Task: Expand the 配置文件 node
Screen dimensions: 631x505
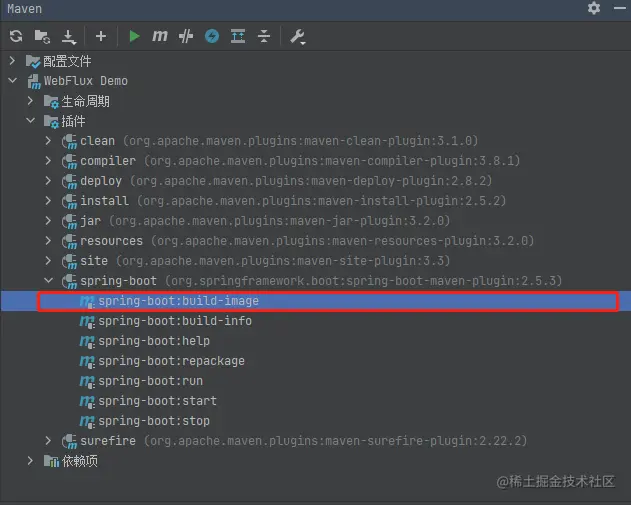Action: 12,61
